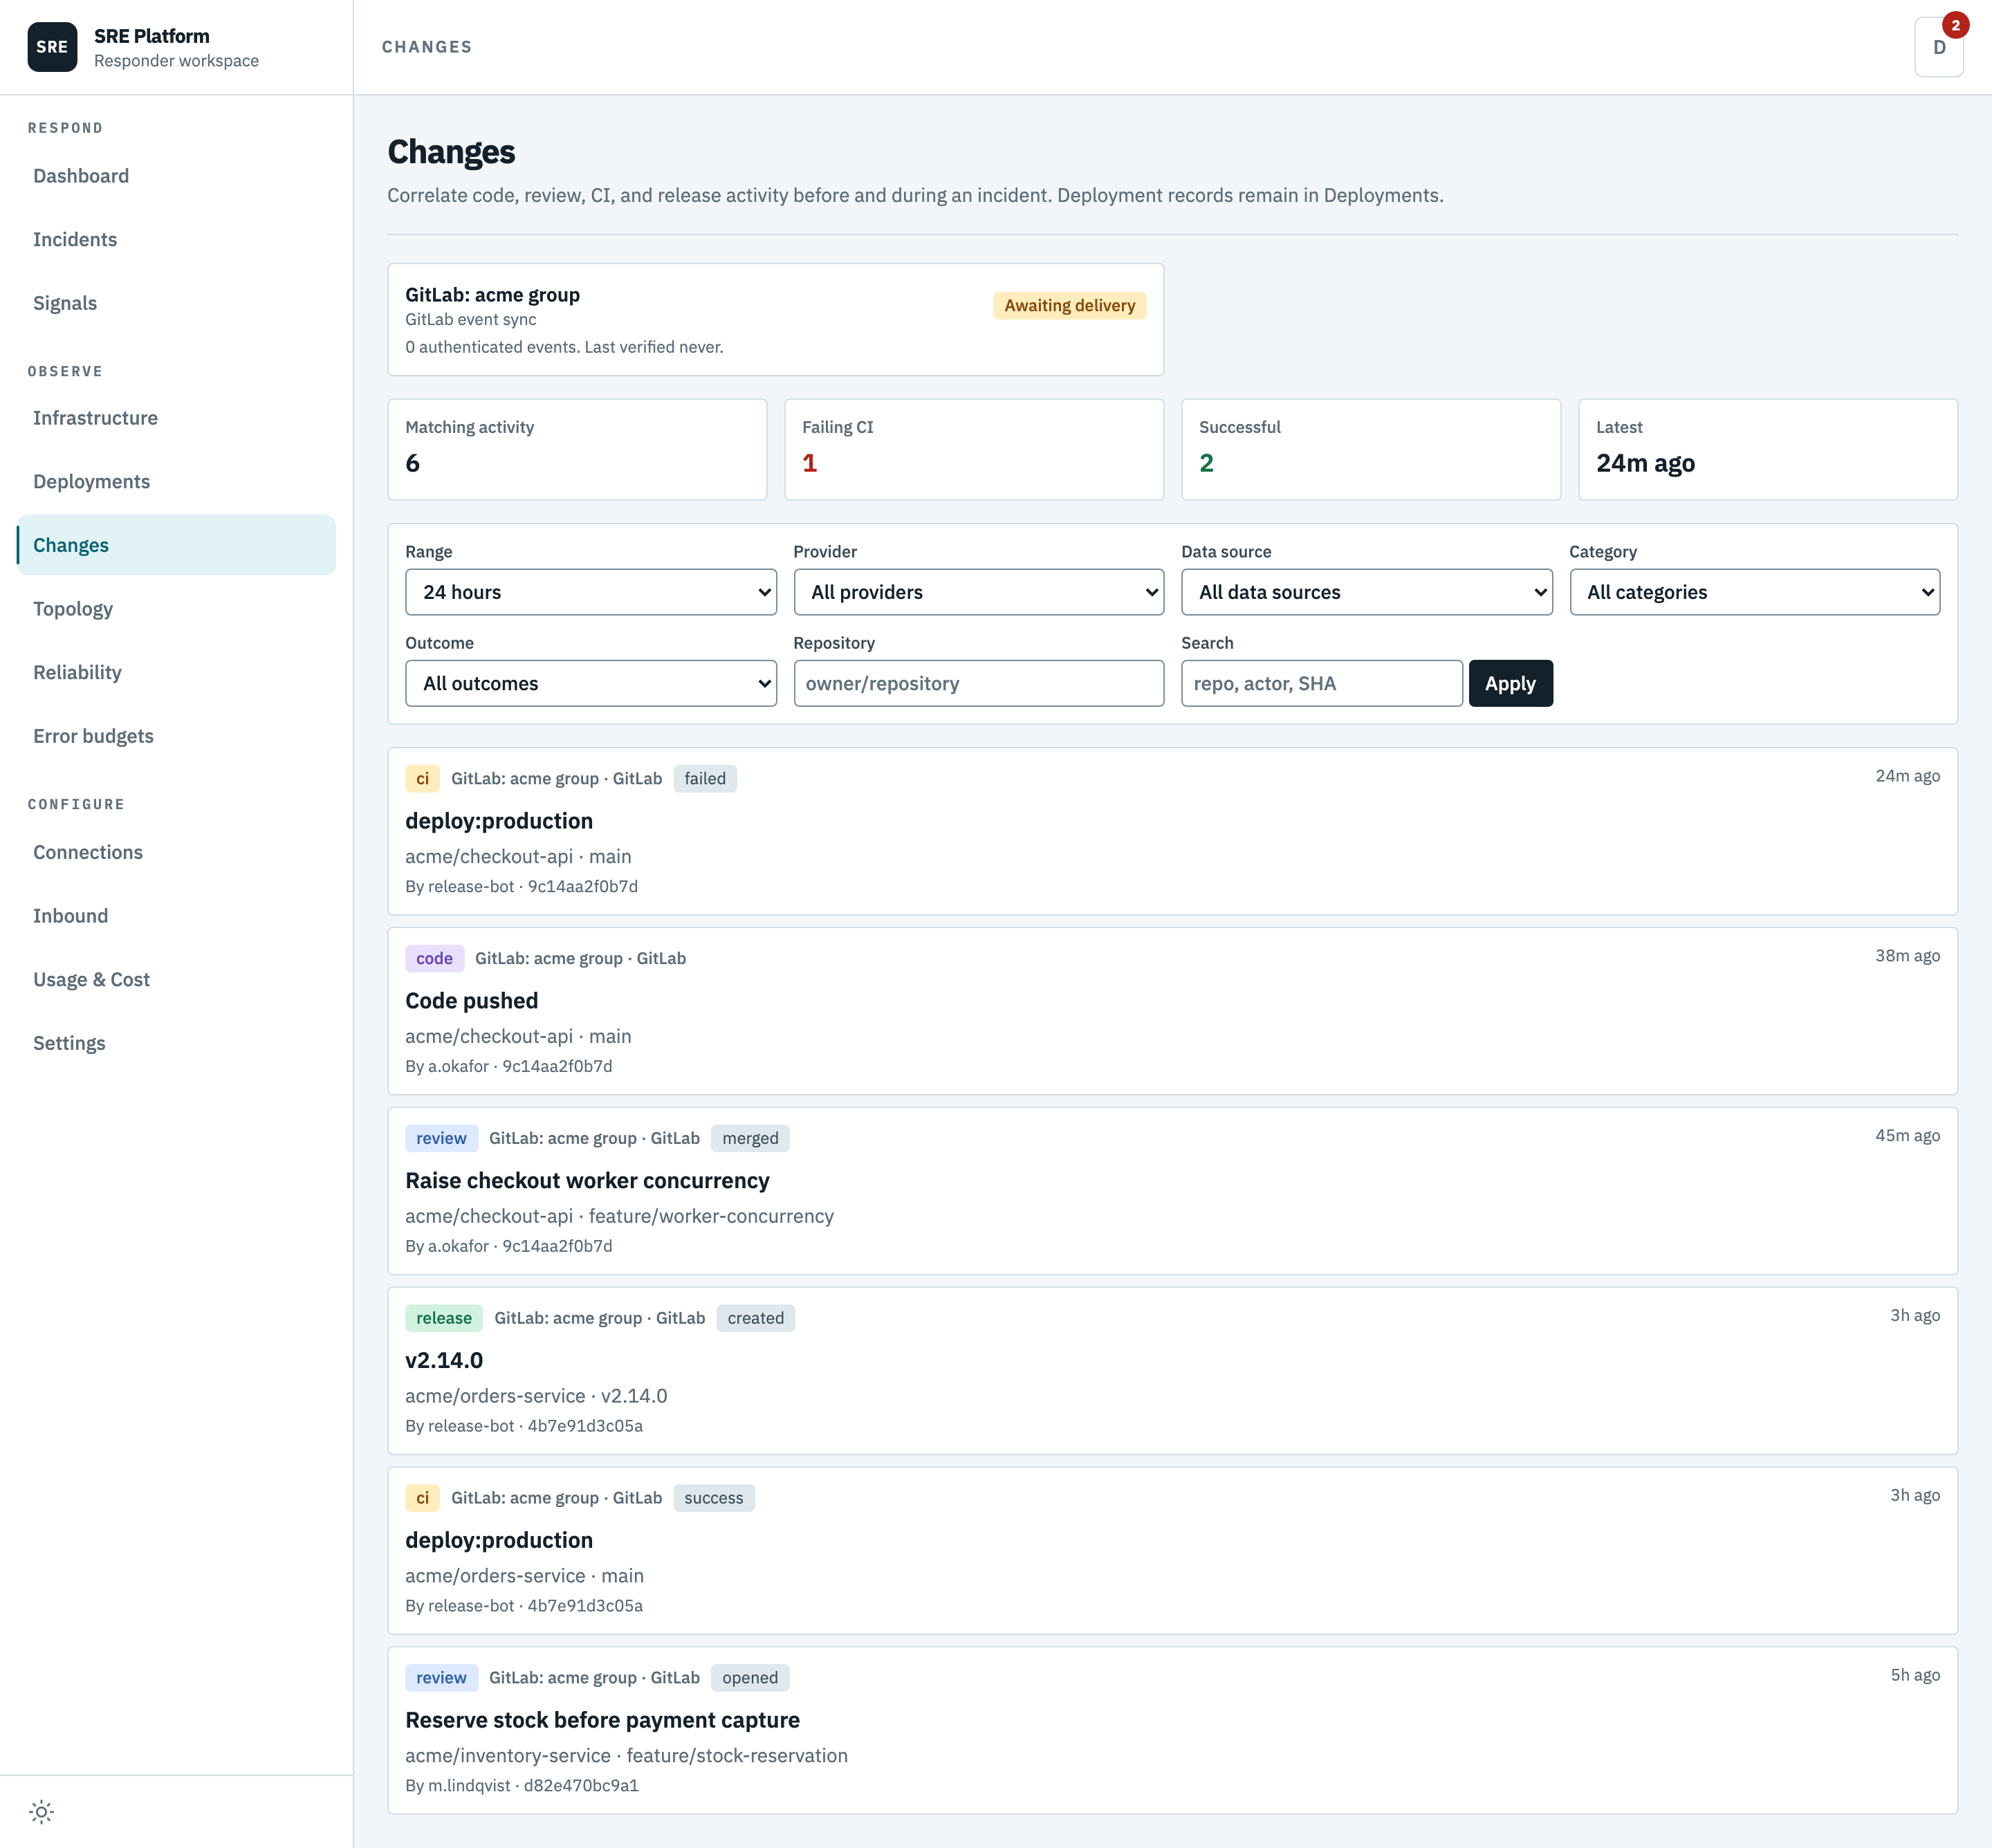The height and width of the screenshot is (1848, 1992).
Task: Open the Deployments page
Action: pos(176,482)
